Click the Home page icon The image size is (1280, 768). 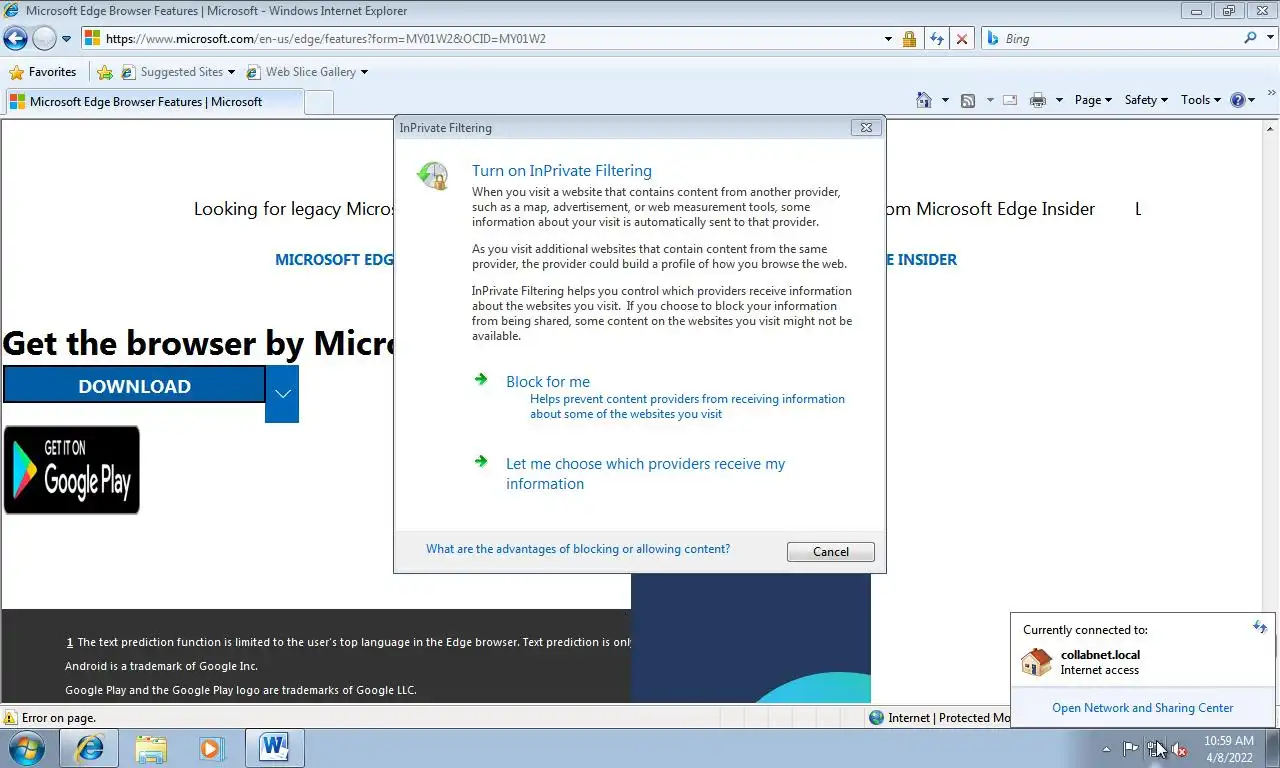coord(924,100)
